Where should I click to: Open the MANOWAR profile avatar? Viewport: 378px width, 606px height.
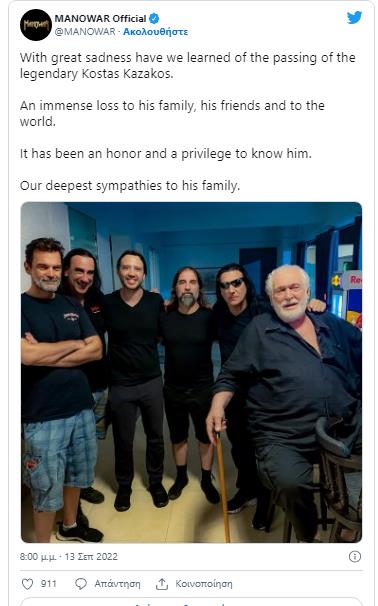coord(36,25)
